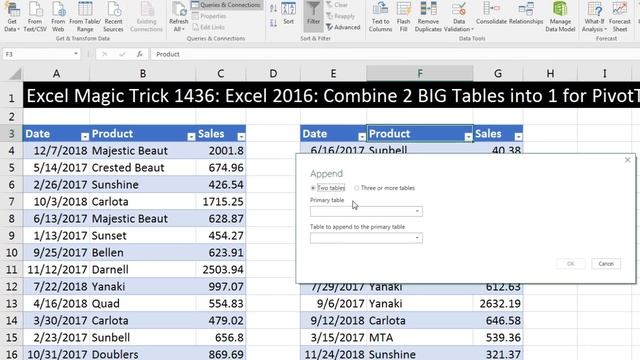Open the Name Box dropdown arrow

coord(76,54)
